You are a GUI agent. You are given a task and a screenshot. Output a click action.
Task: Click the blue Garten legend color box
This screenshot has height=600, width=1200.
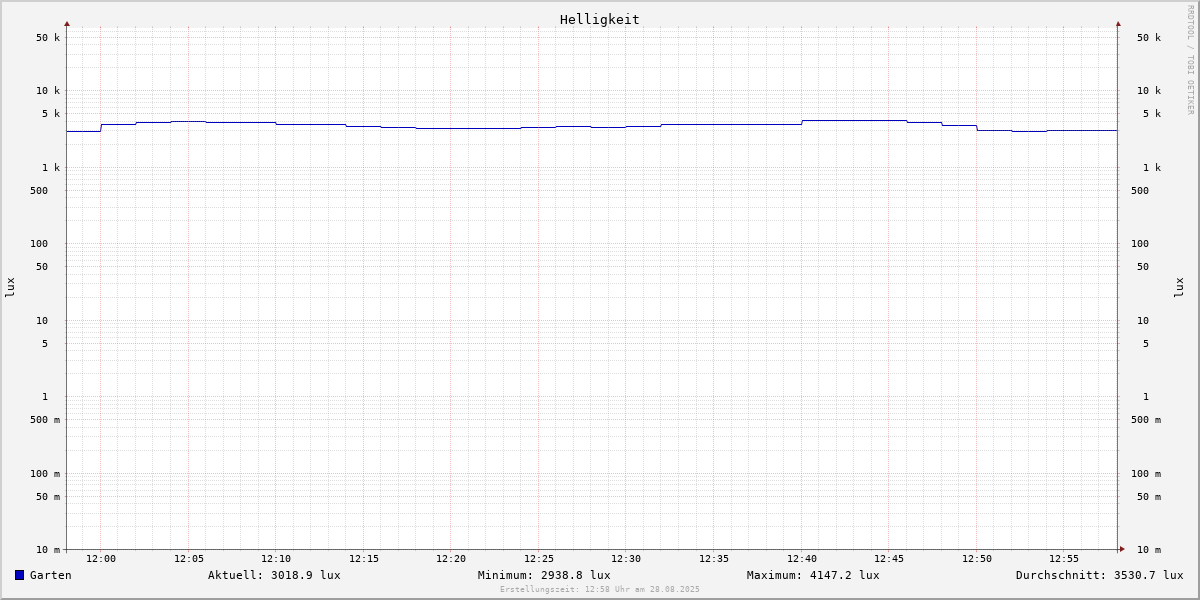(19, 575)
